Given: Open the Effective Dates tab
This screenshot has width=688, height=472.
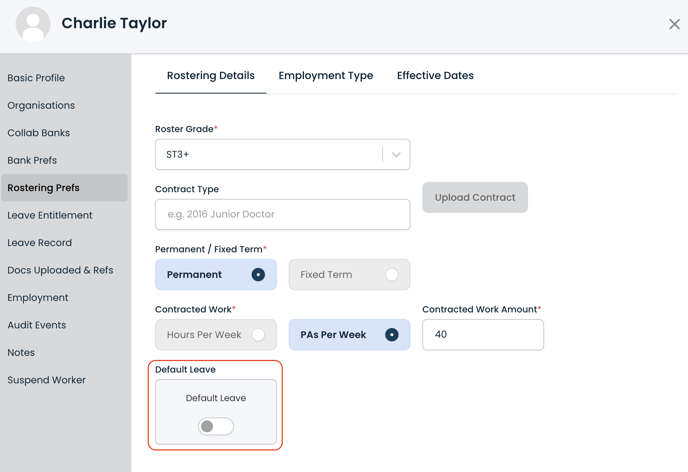Looking at the screenshot, I should click(435, 75).
